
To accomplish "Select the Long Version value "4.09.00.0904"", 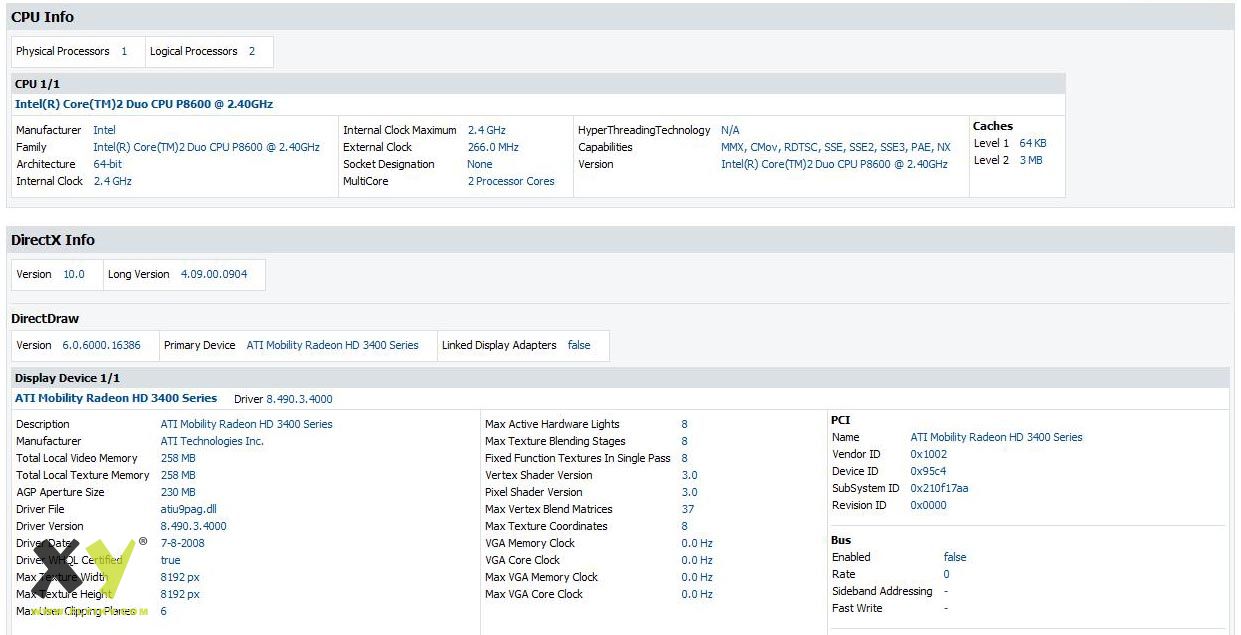I will coord(214,274).
